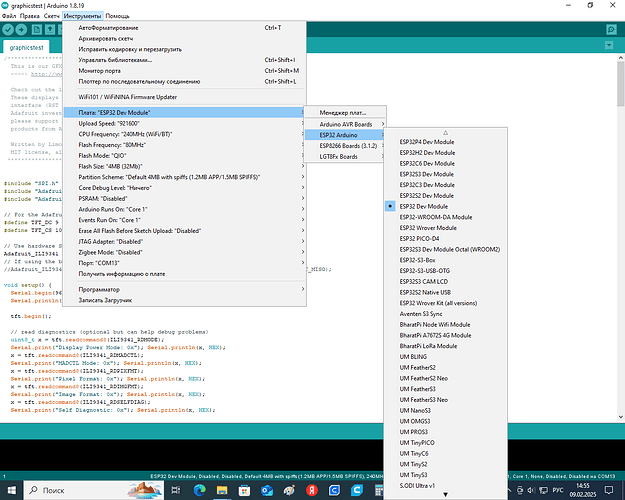Choose Архивировать скетч menu entry
The image size is (625, 500).
click(x=185, y=39)
